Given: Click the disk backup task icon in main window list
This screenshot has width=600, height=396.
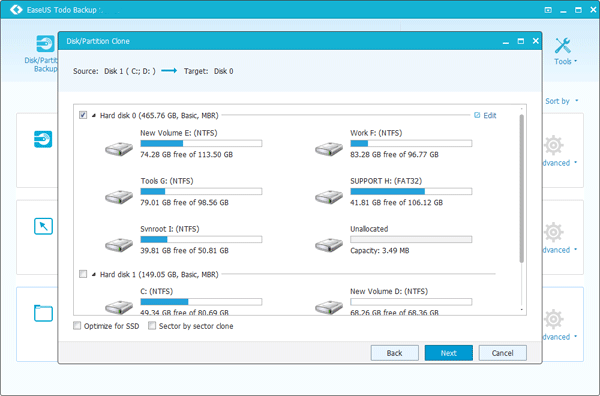Looking at the screenshot, I should pos(43,139).
